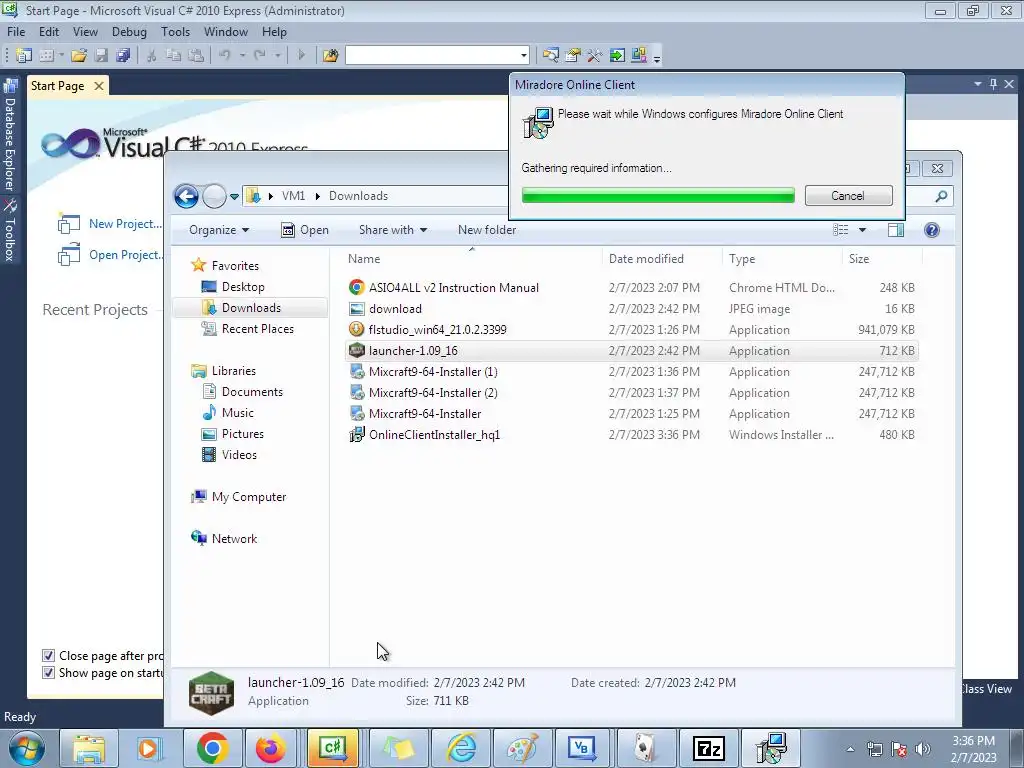Screen dimensions: 1024x768
Task: Click New folder in Explorer toolbar
Action: [487, 230]
